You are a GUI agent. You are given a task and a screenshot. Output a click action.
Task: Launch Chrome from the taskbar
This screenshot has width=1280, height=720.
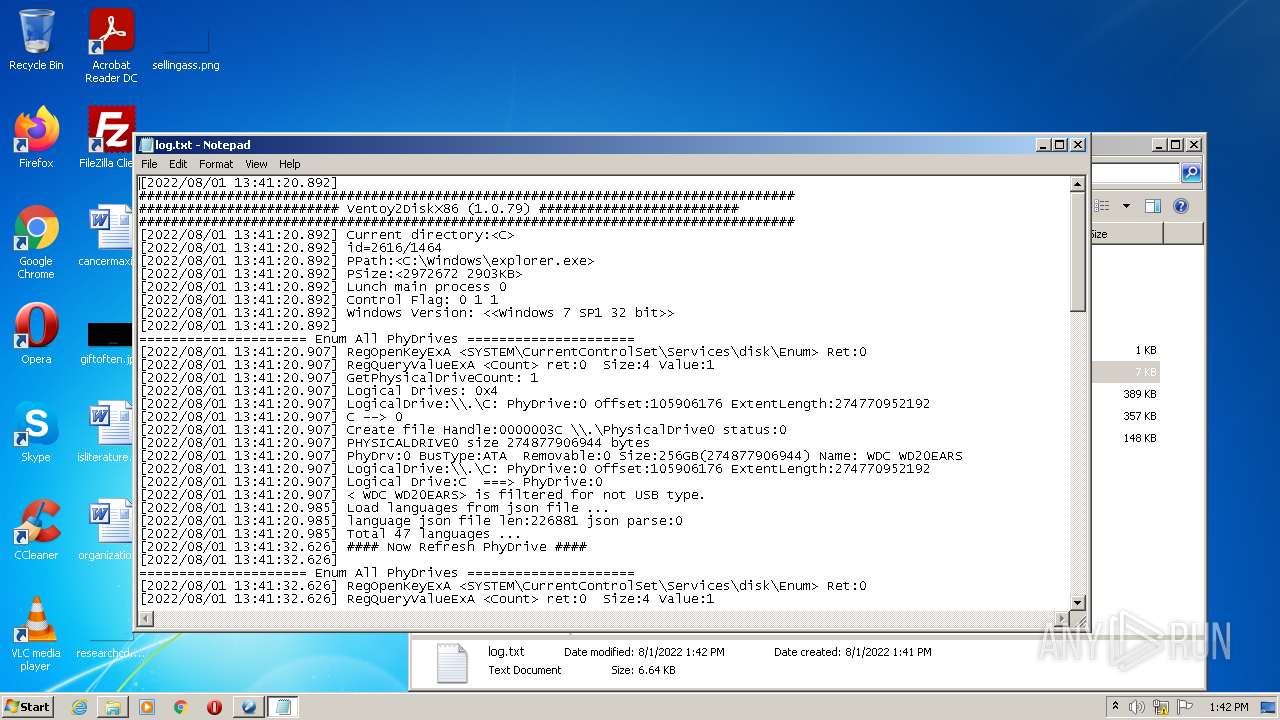[x=181, y=707]
